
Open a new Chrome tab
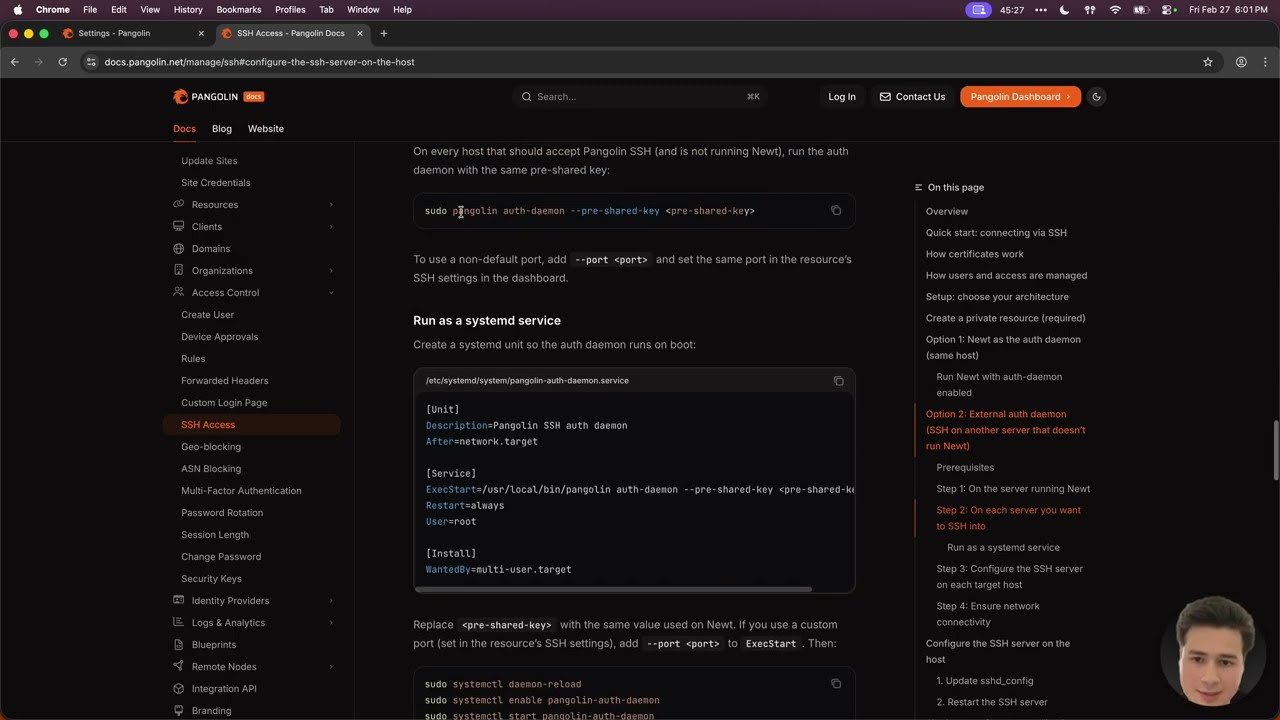[384, 33]
